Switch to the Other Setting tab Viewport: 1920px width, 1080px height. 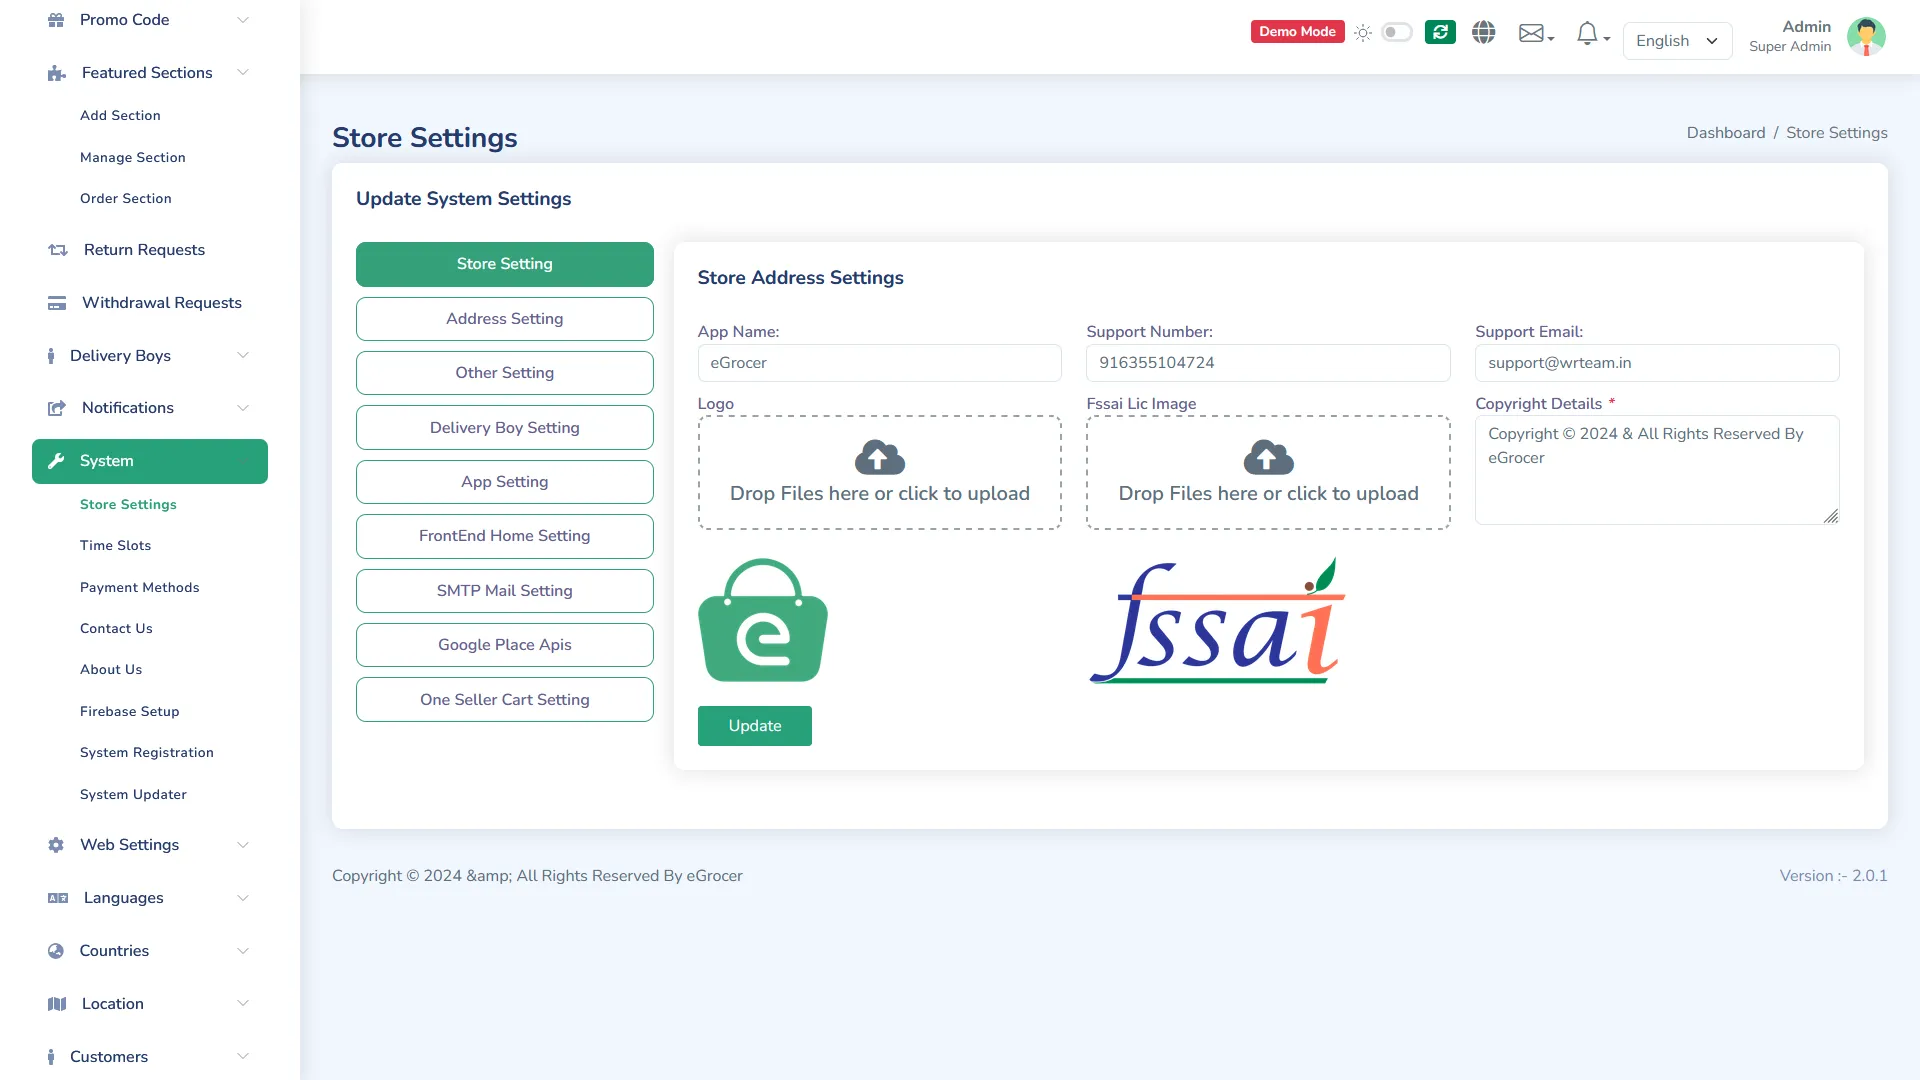coord(505,373)
